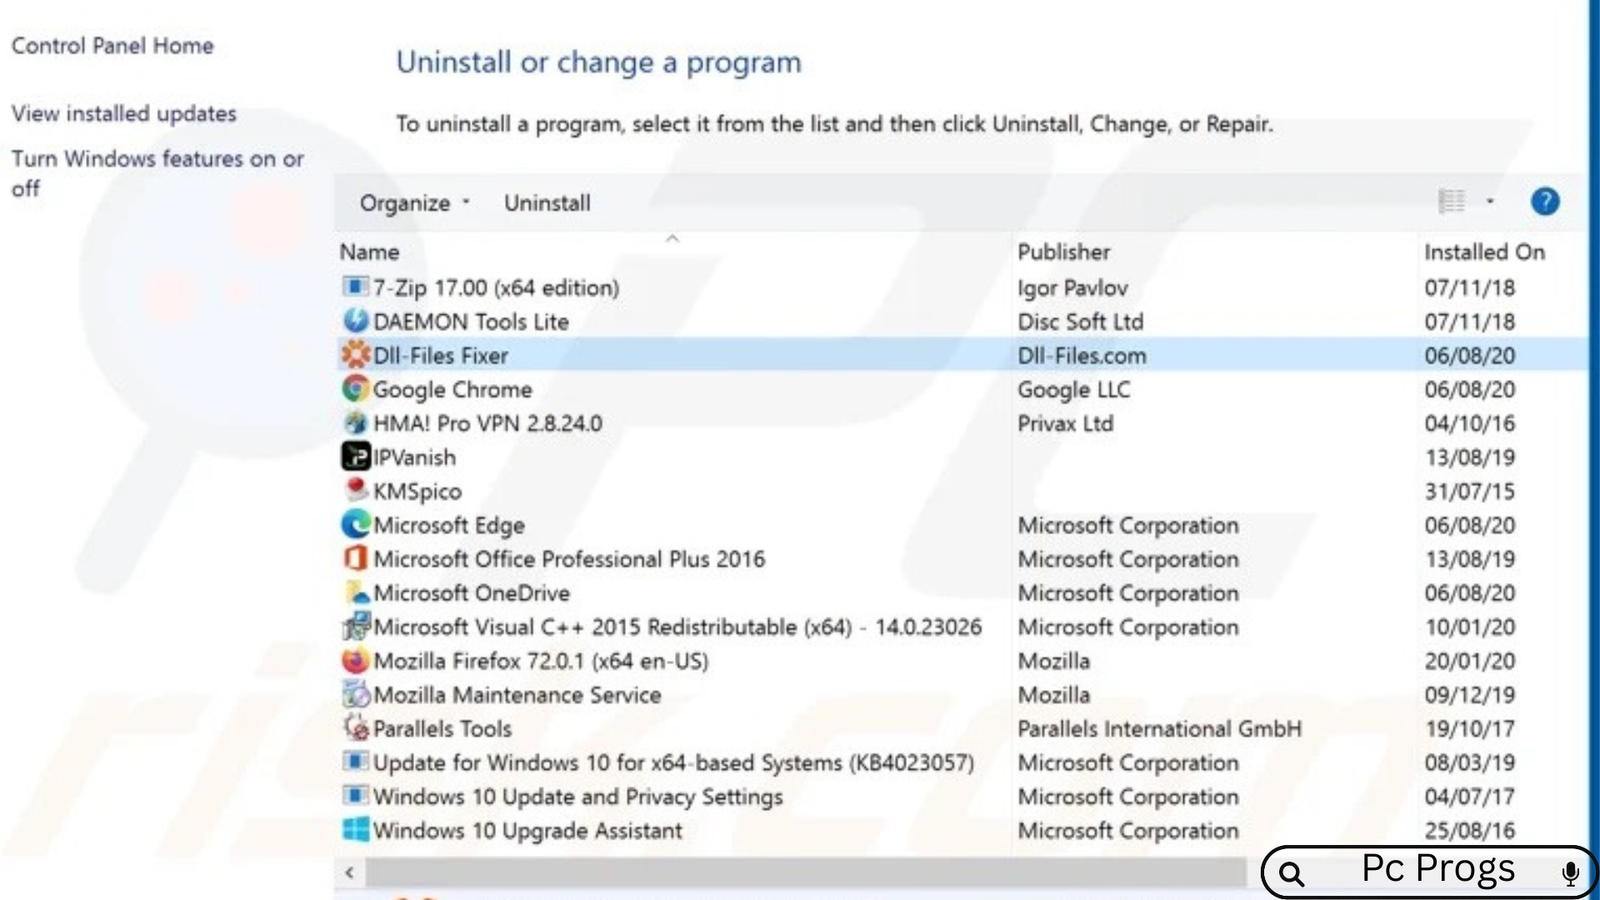
Task: Select the Dll-Files Fixer entry
Action: click(x=960, y=355)
